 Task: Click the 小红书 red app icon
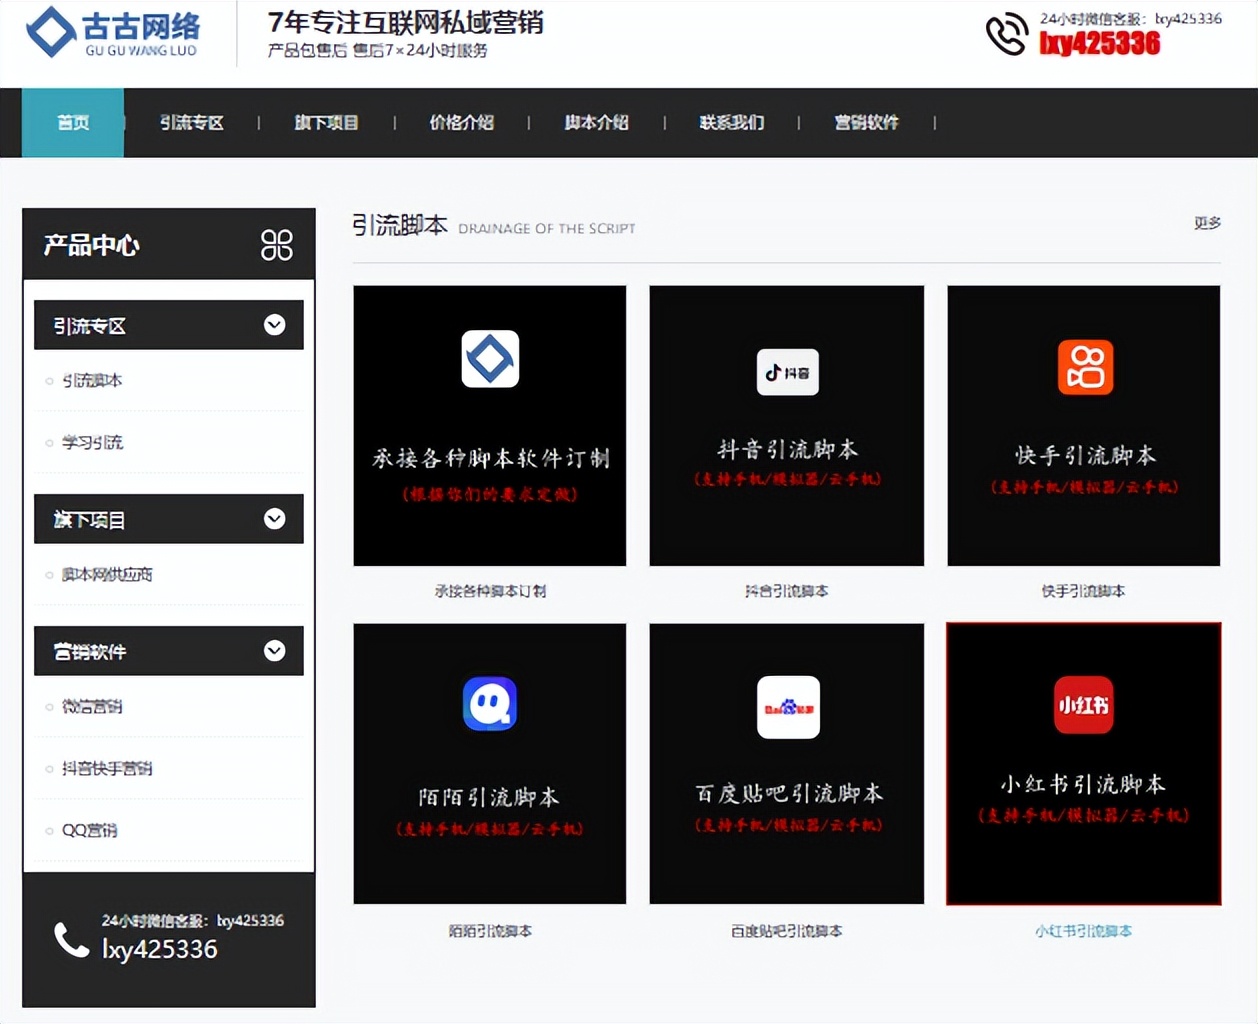(1084, 705)
